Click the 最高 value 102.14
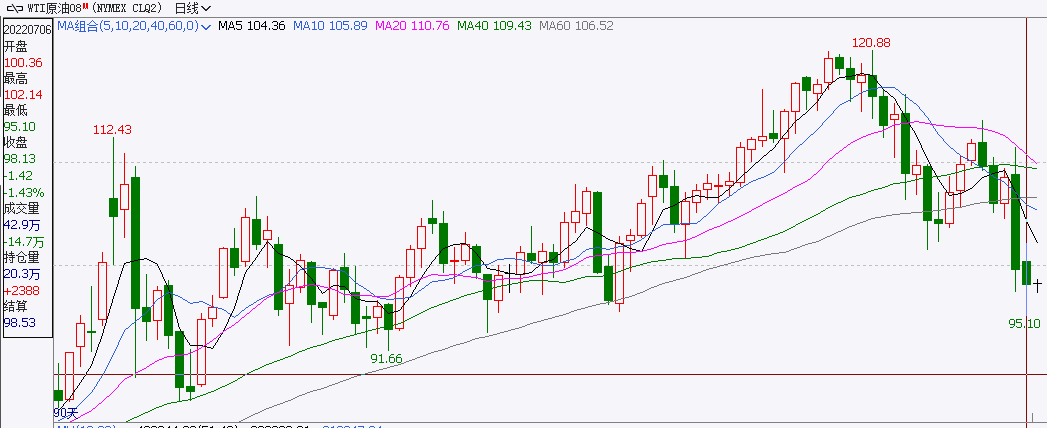The image size is (1047, 428). 23,95
